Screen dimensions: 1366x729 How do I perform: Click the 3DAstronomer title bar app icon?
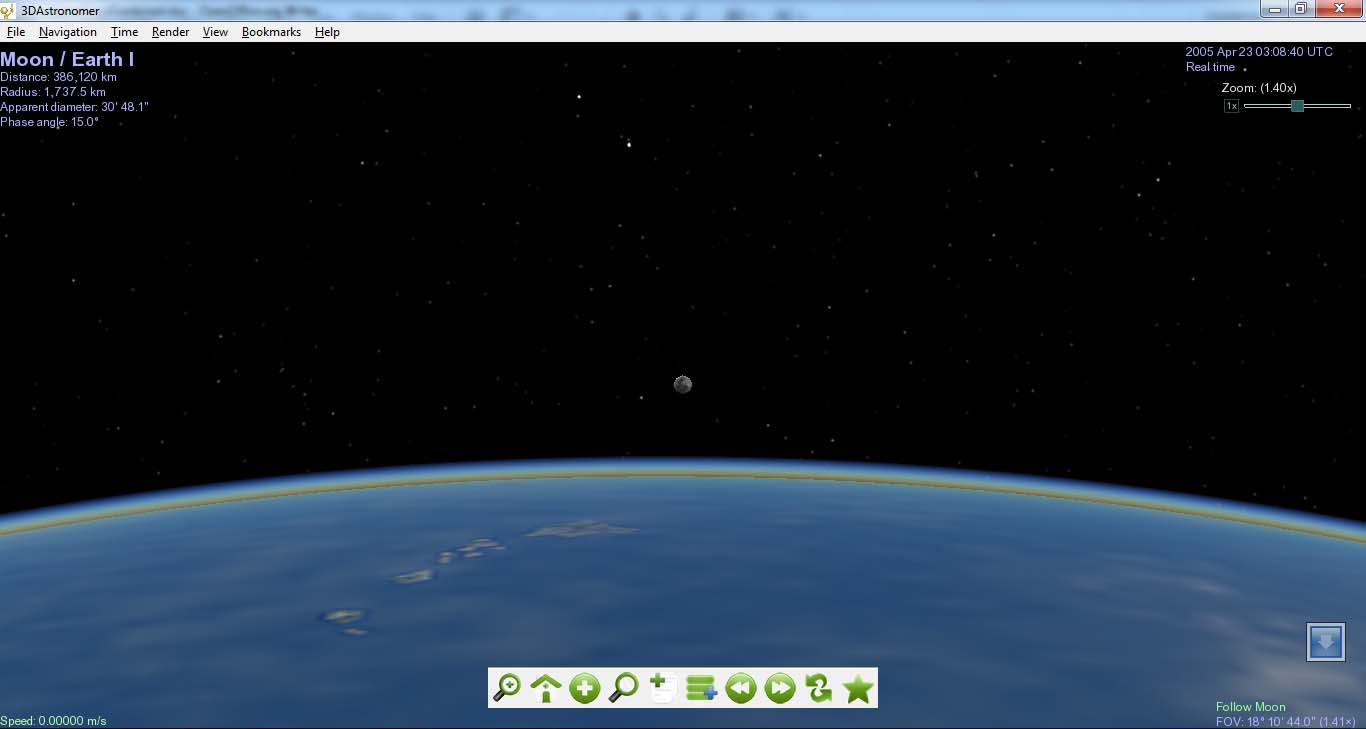tap(9, 10)
